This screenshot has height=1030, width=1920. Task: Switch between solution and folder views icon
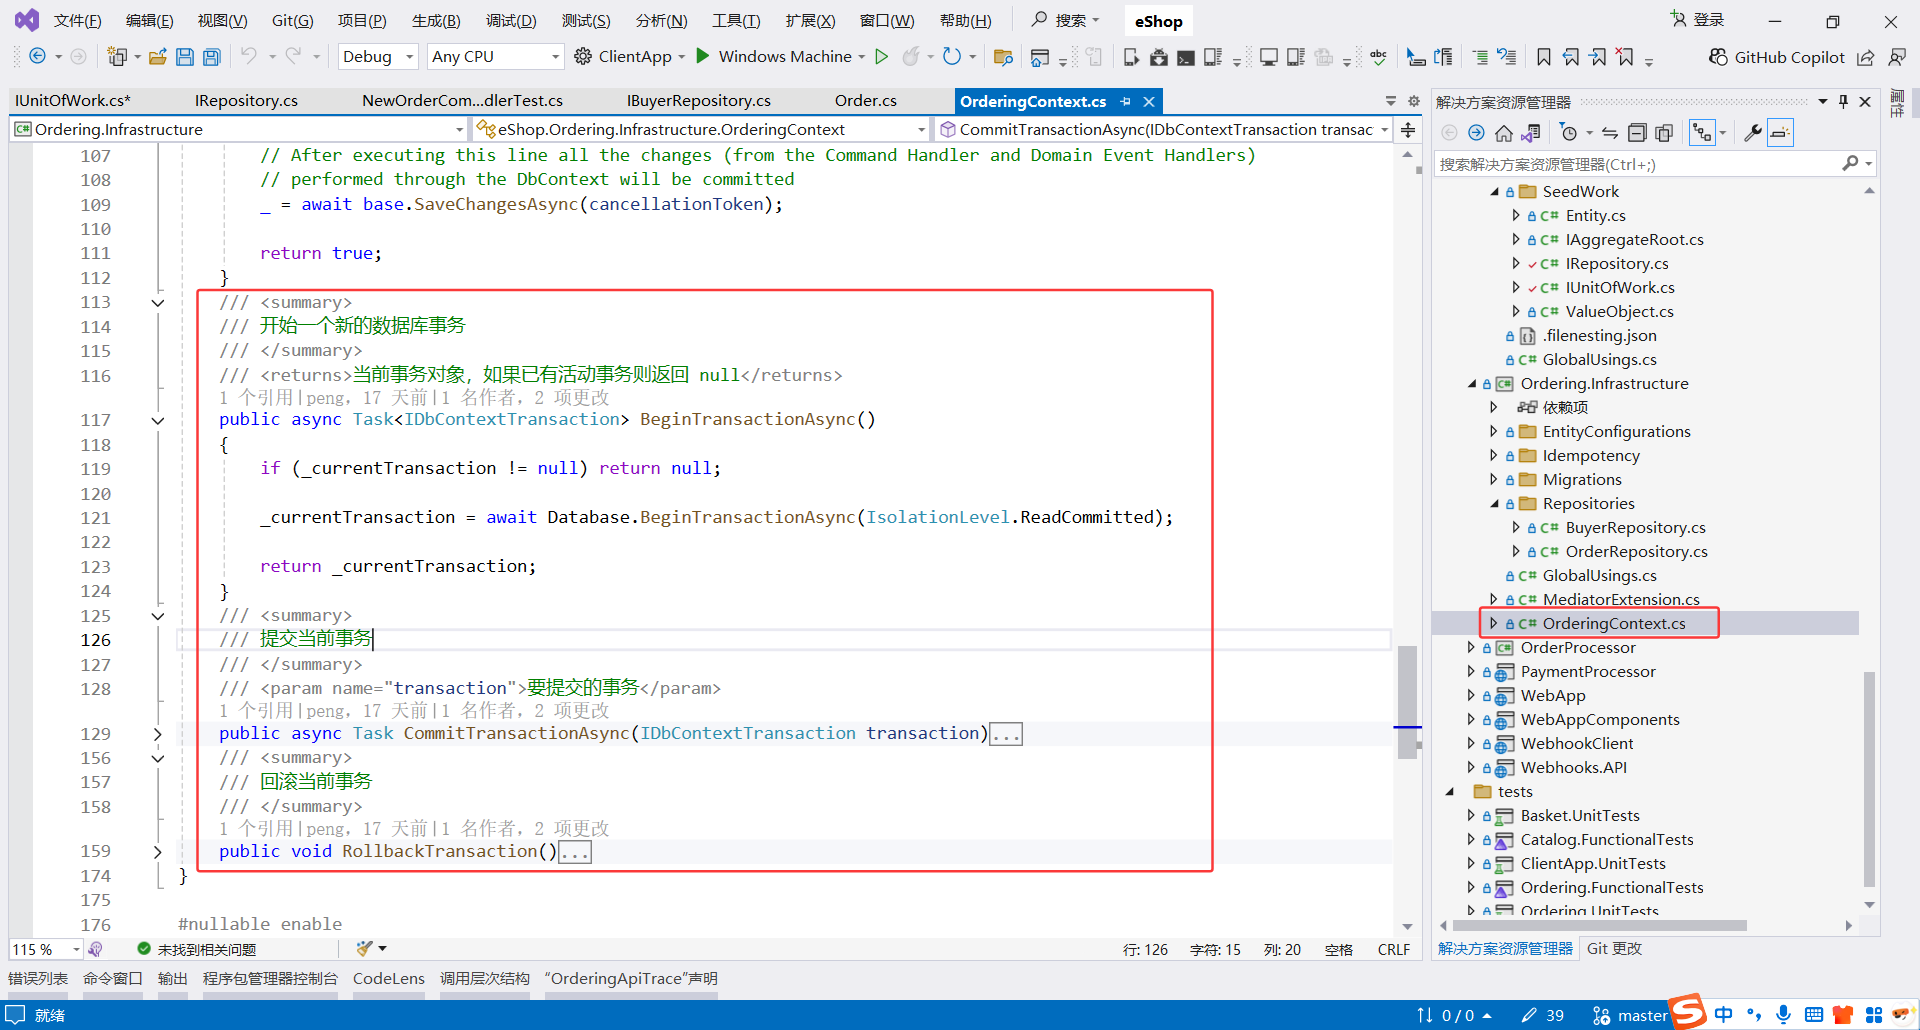click(1530, 133)
